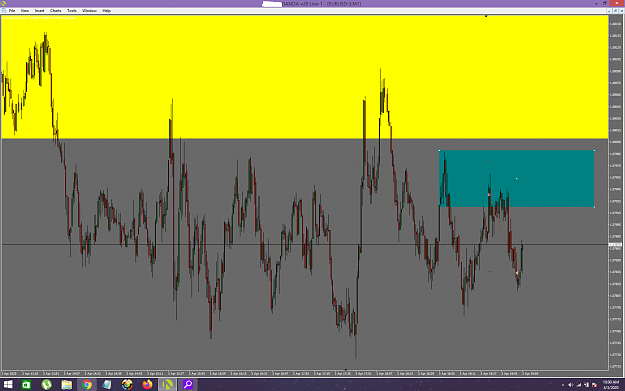625x391 pixels.
Task: Click the current price label on scale
Action: click(x=615, y=244)
